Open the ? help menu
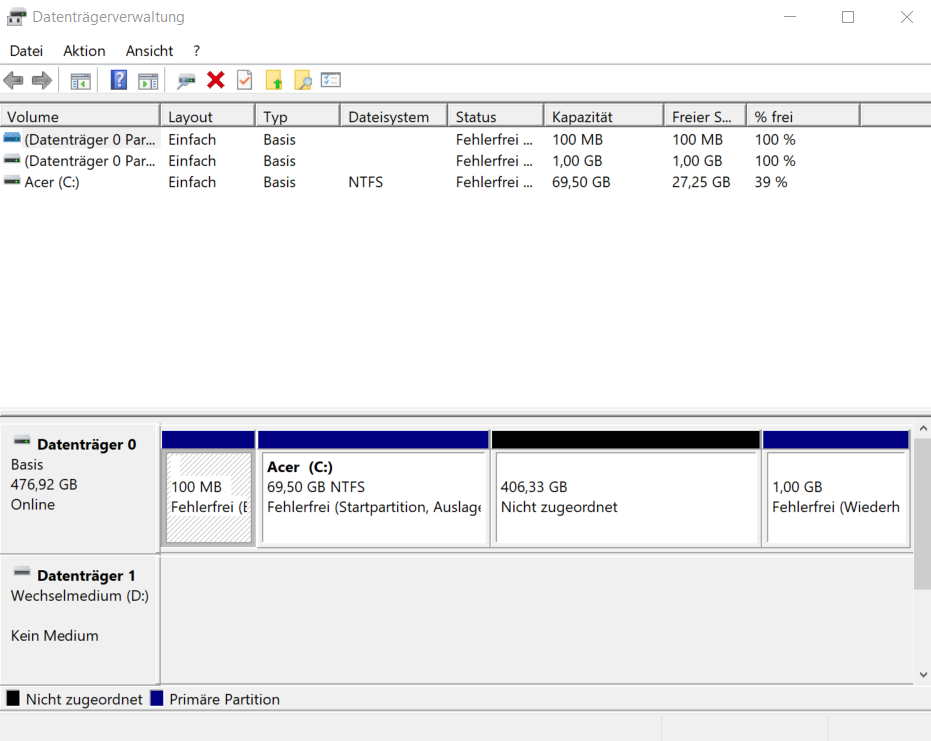931x741 pixels. point(197,51)
